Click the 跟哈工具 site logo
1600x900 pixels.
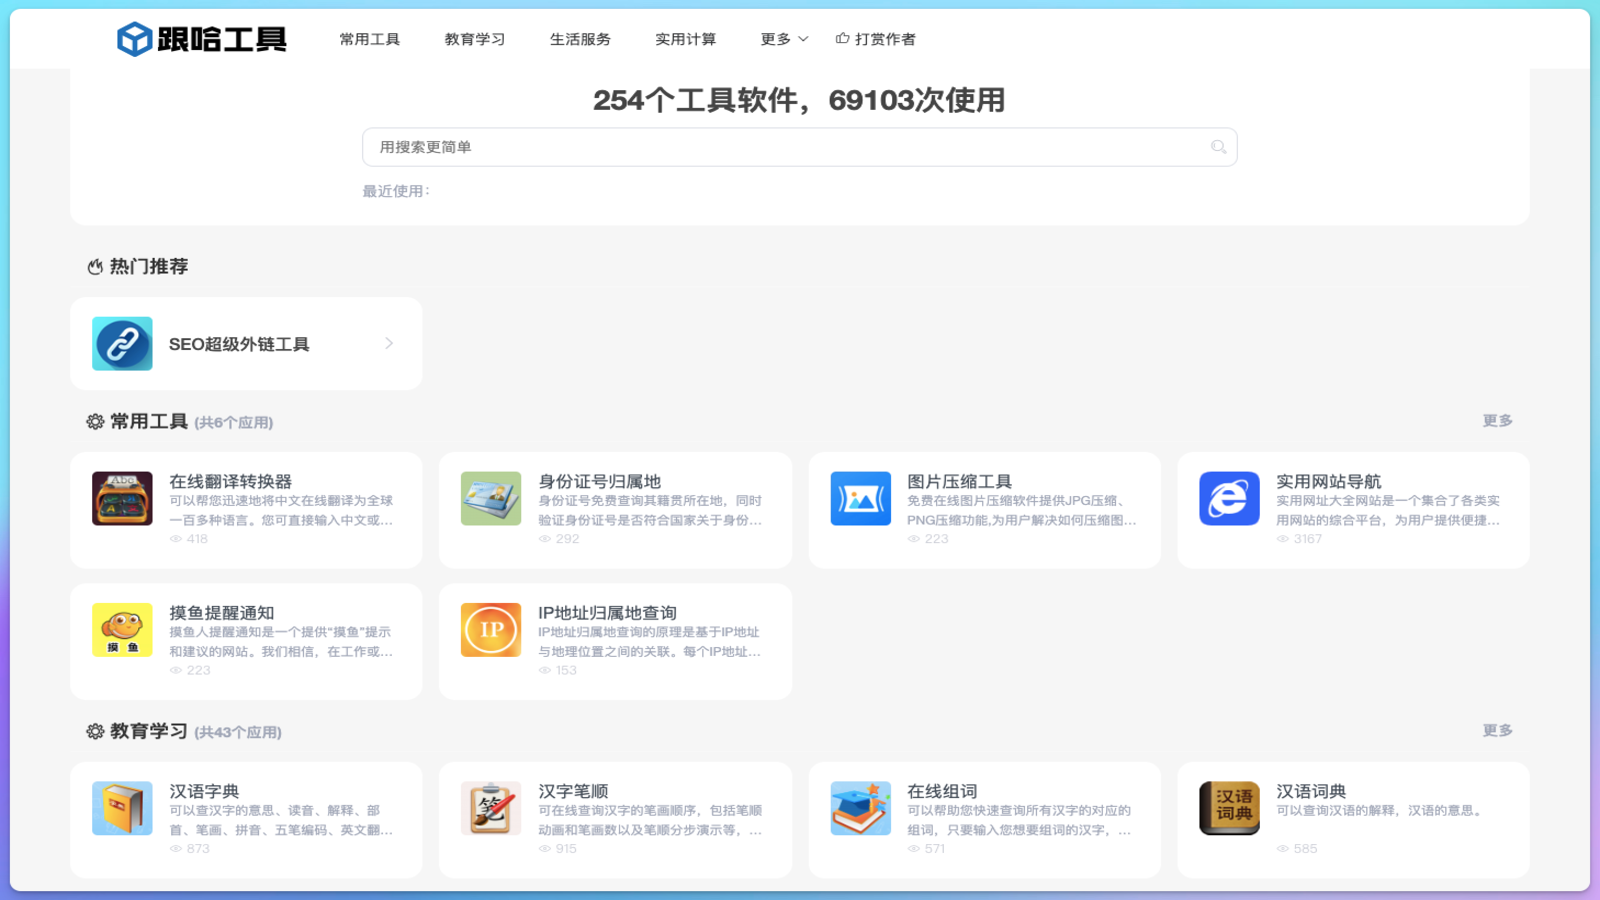[x=204, y=38]
